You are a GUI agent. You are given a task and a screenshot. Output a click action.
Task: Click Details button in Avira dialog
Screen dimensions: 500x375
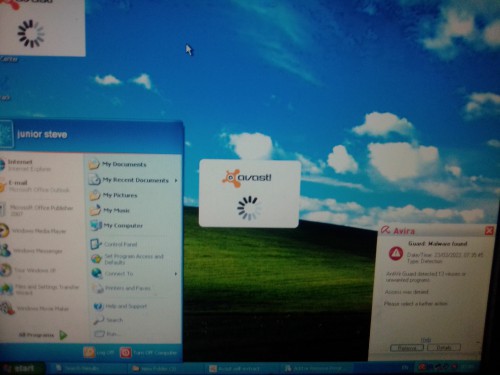[444, 348]
